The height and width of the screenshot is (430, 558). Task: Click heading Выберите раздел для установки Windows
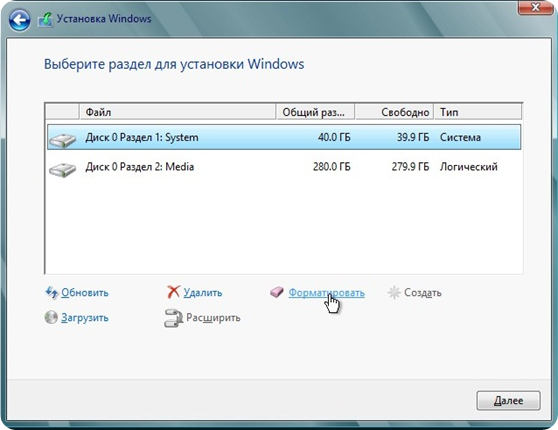[x=174, y=64]
